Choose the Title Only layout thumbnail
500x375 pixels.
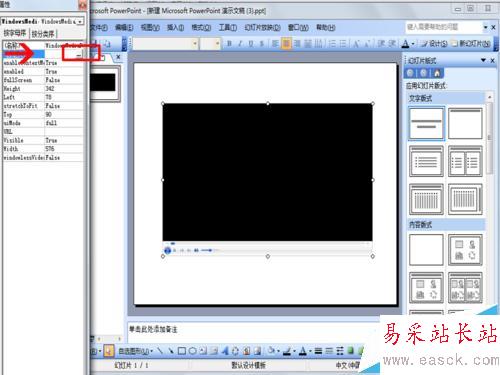[465, 123]
